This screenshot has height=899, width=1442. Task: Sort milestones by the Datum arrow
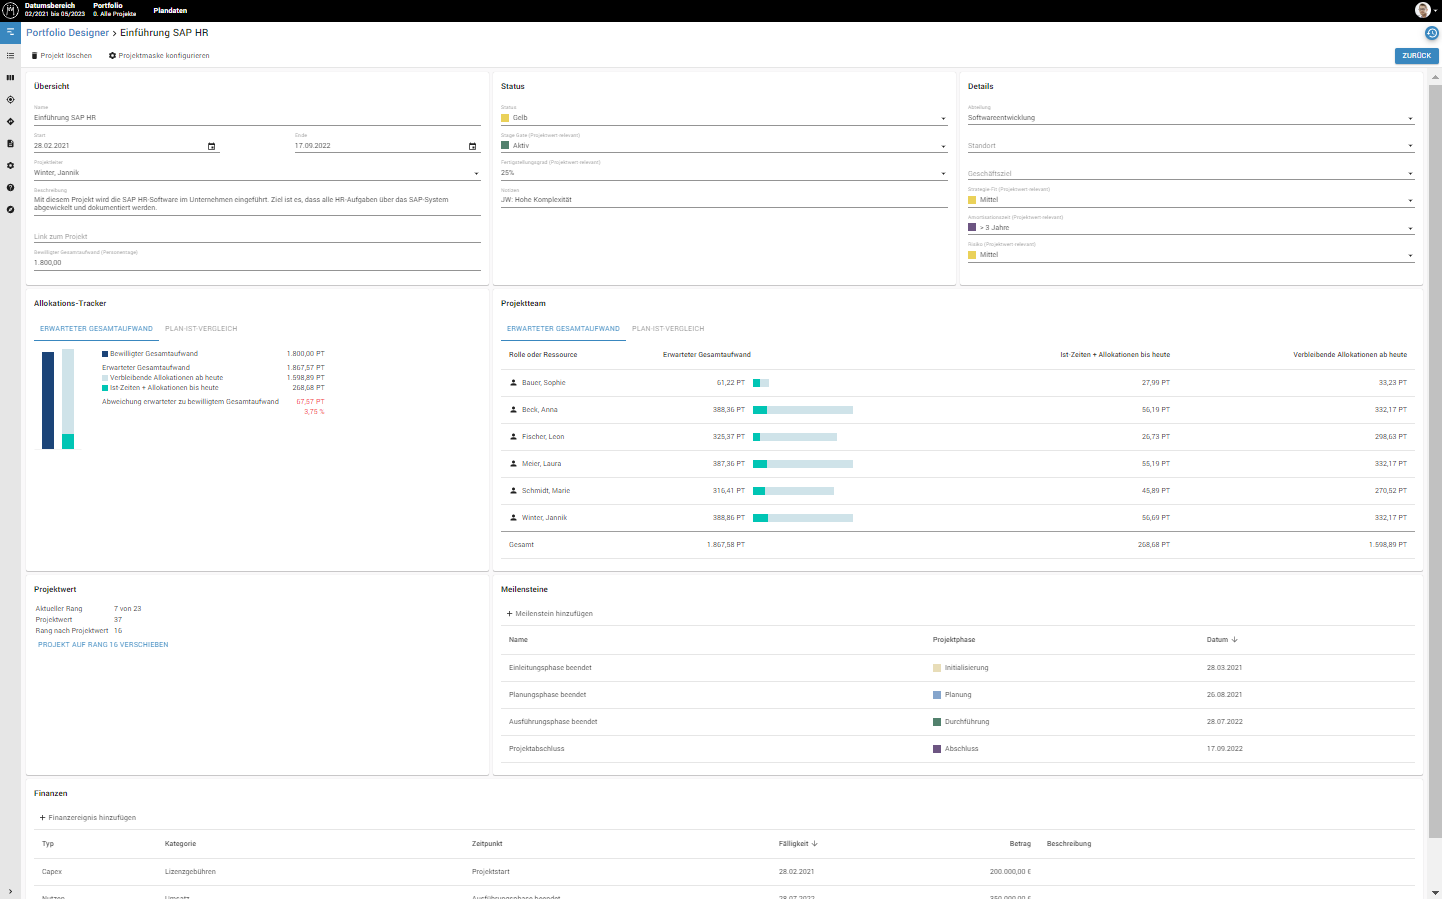click(1235, 640)
